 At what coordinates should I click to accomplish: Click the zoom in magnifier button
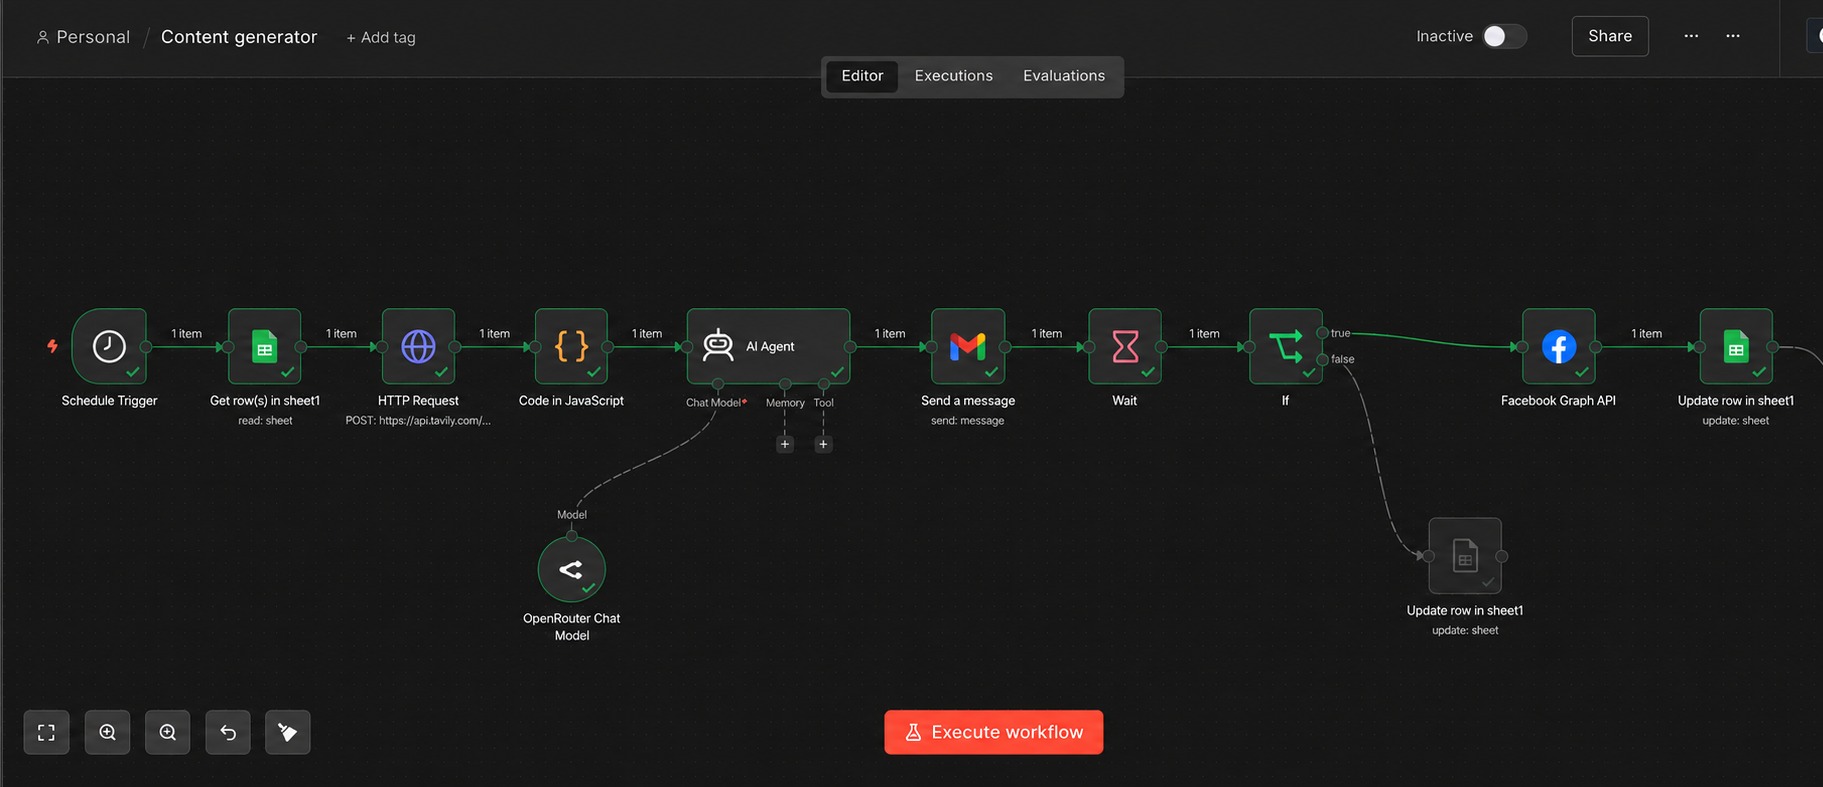coord(107,732)
